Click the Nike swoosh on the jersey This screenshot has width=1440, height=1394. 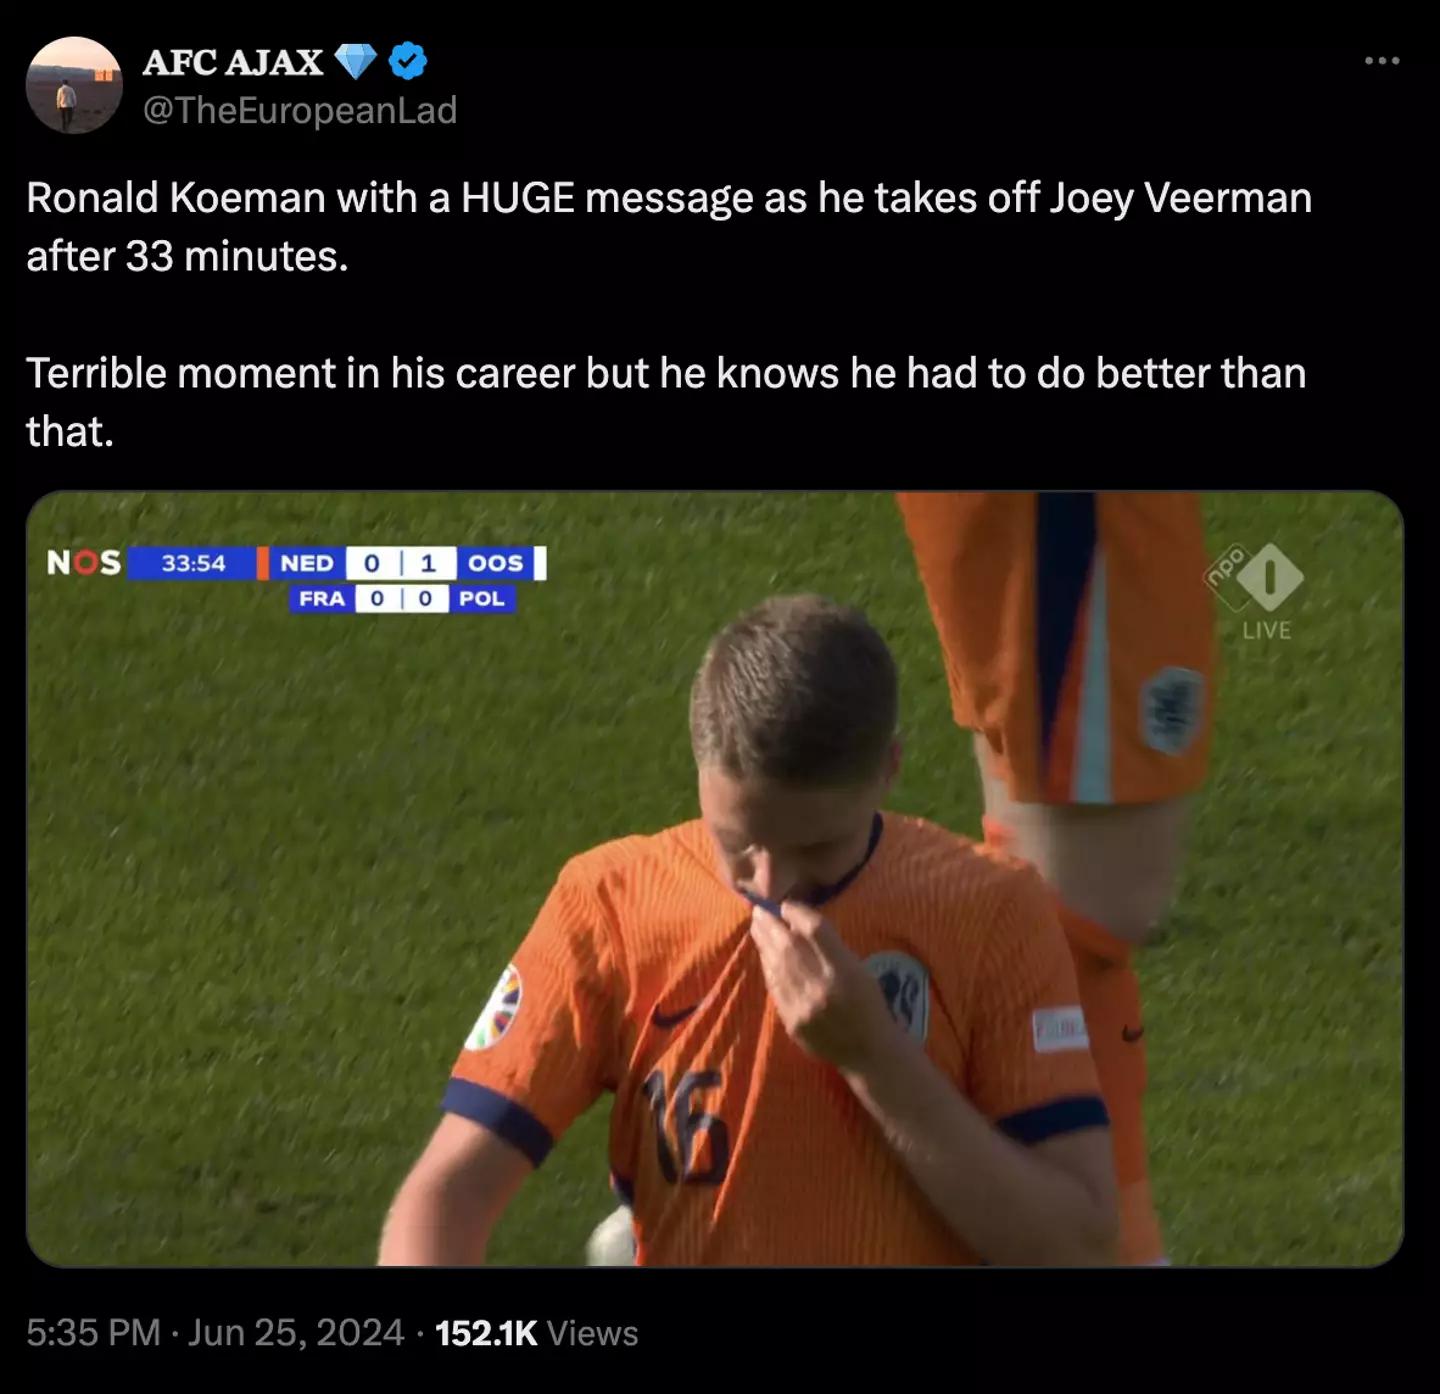pyautogui.click(x=676, y=1017)
